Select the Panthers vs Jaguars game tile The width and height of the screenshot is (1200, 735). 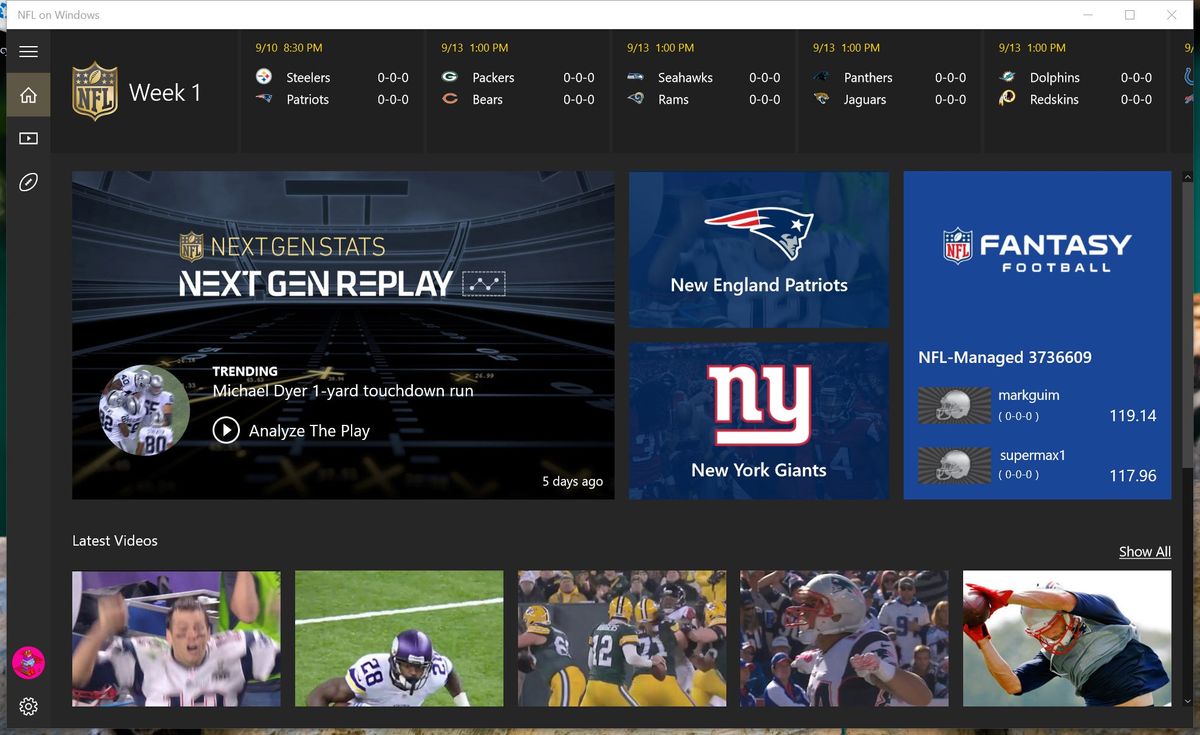coord(888,88)
